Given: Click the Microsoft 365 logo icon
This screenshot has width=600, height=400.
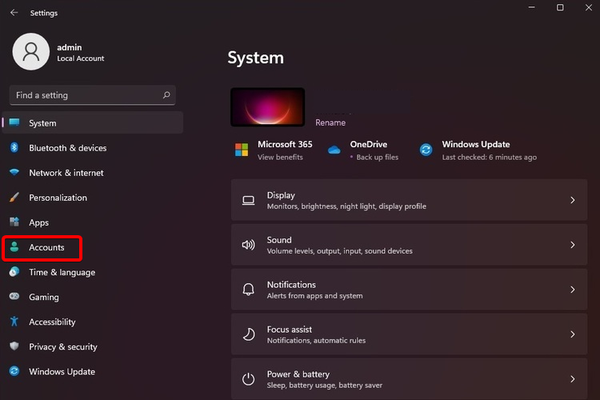Looking at the screenshot, I should [x=241, y=150].
